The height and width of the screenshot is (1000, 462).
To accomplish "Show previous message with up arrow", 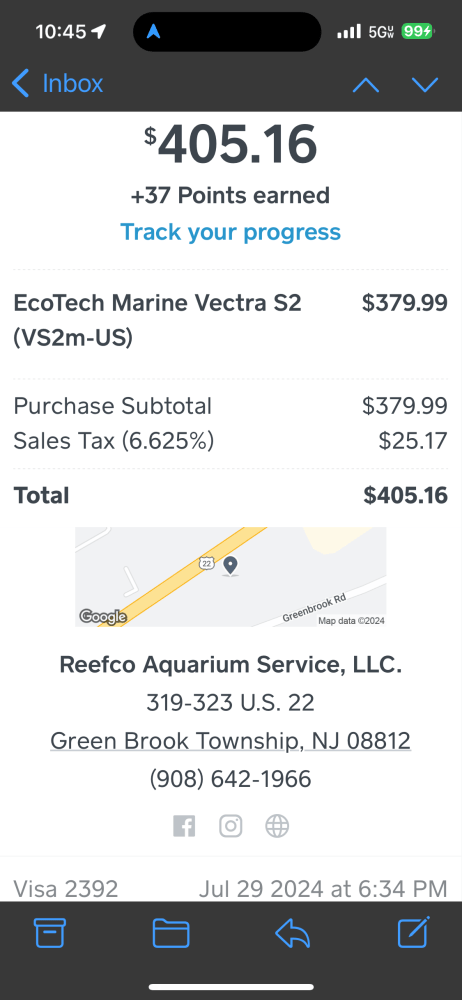I will pos(366,85).
